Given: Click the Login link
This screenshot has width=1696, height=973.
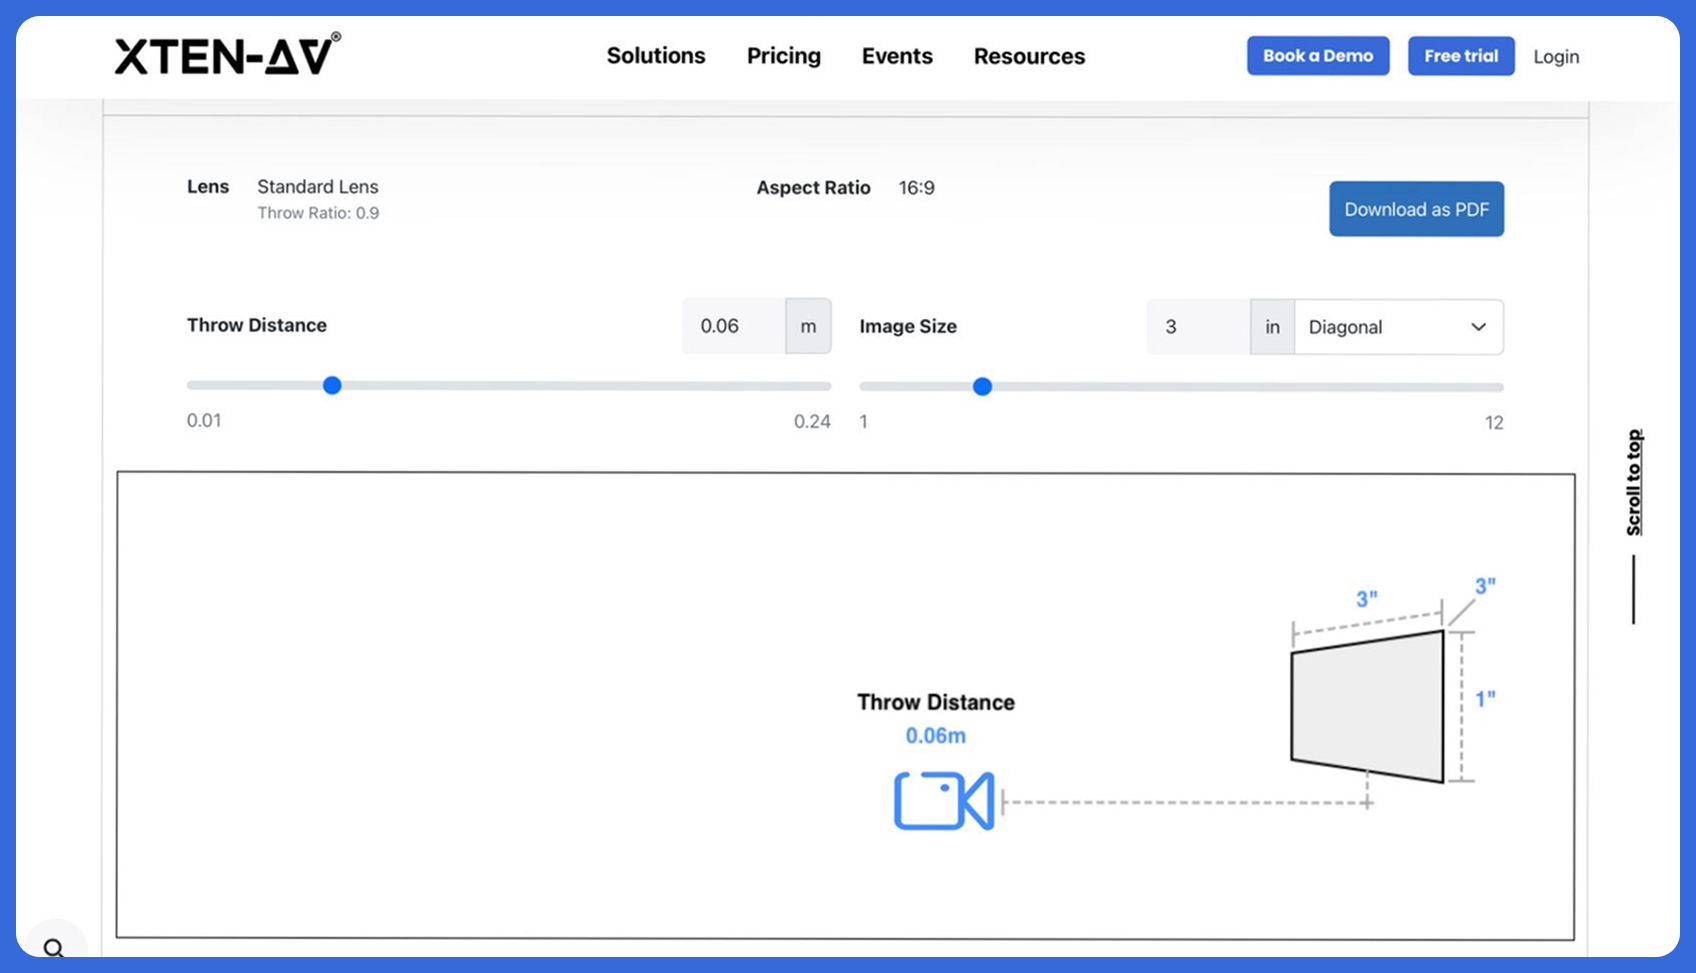Looking at the screenshot, I should pyautogui.click(x=1555, y=56).
